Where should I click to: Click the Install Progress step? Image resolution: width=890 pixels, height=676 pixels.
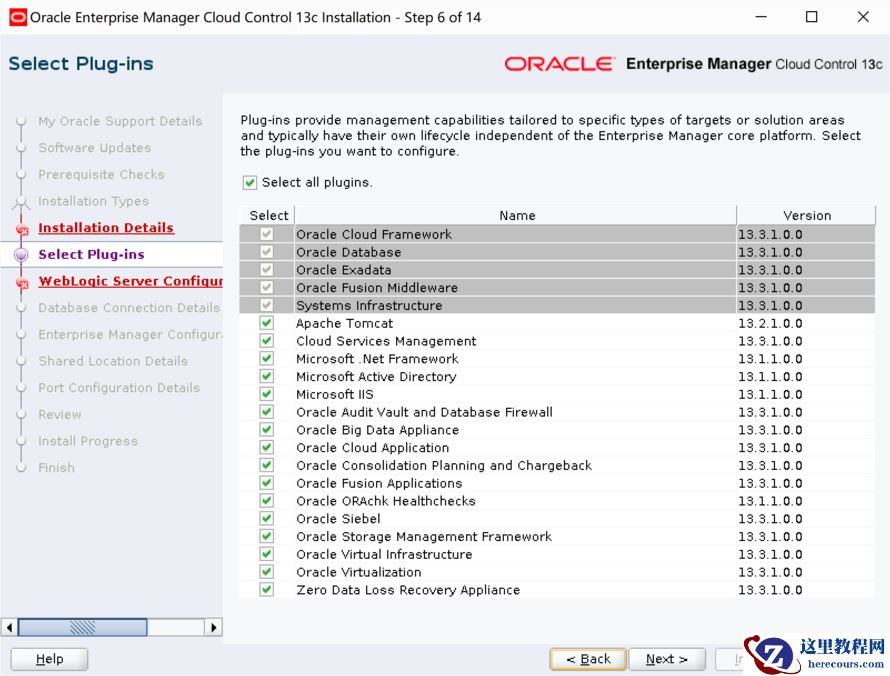click(x=88, y=441)
